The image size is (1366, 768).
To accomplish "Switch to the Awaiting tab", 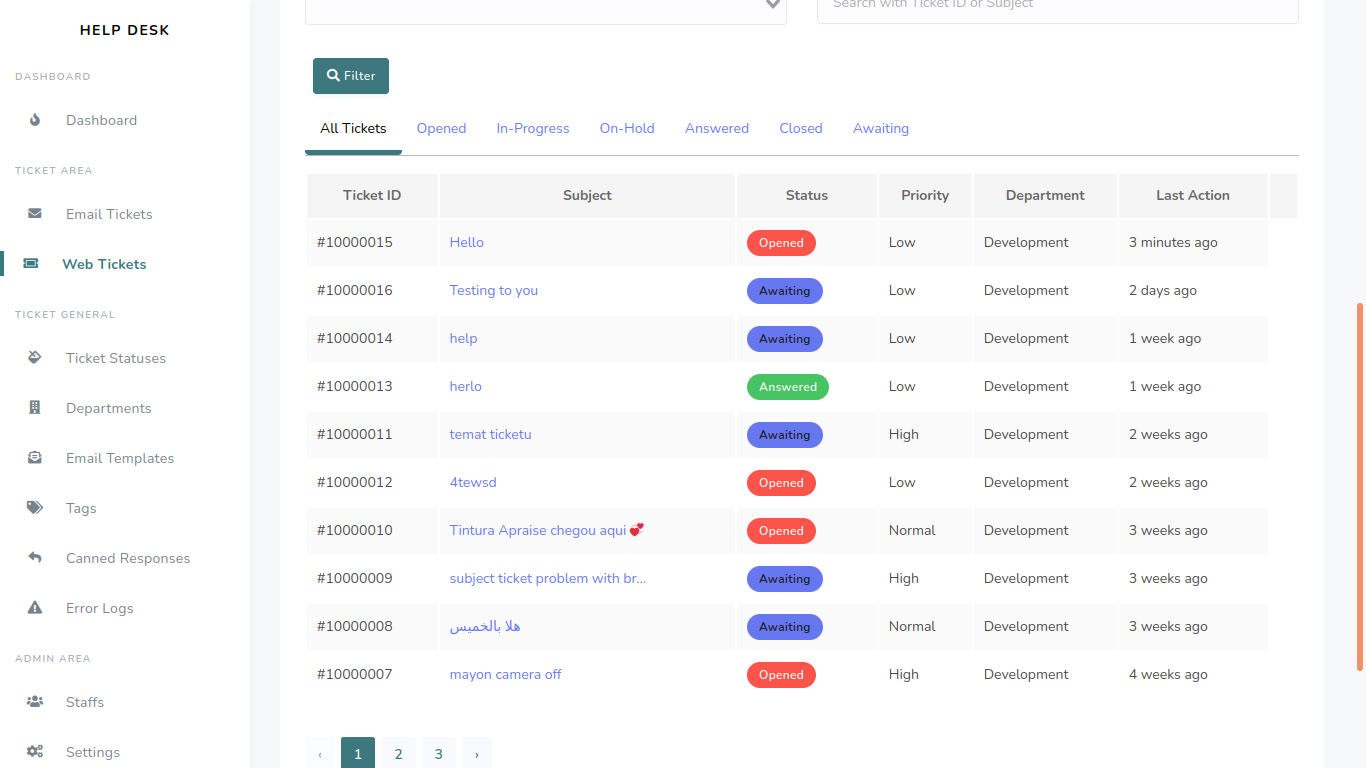I will click(880, 128).
